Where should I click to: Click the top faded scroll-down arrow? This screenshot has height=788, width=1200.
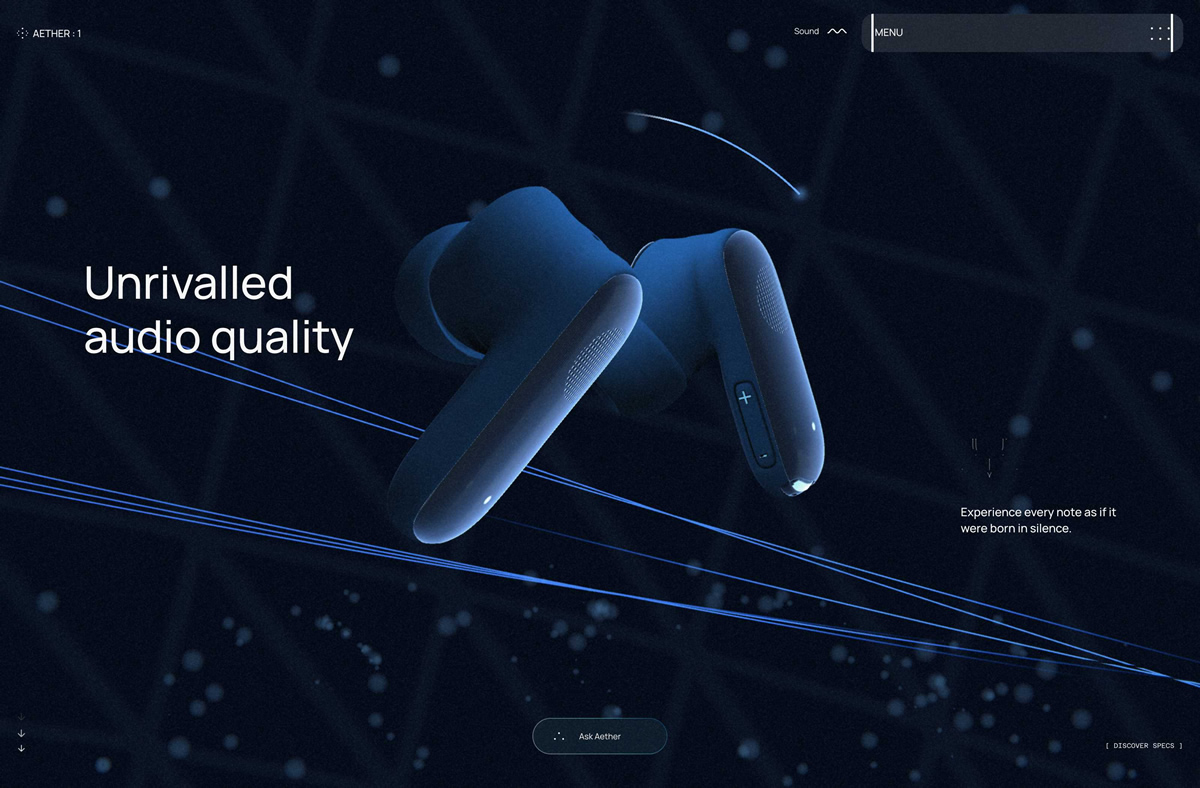click(x=21, y=717)
